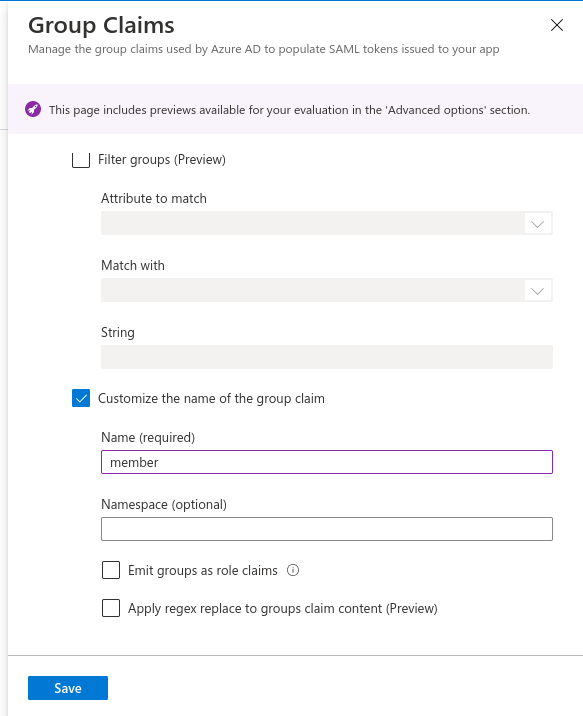583x716 pixels.
Task: Close the Group Claims panel
Action: tap(557, 25)
